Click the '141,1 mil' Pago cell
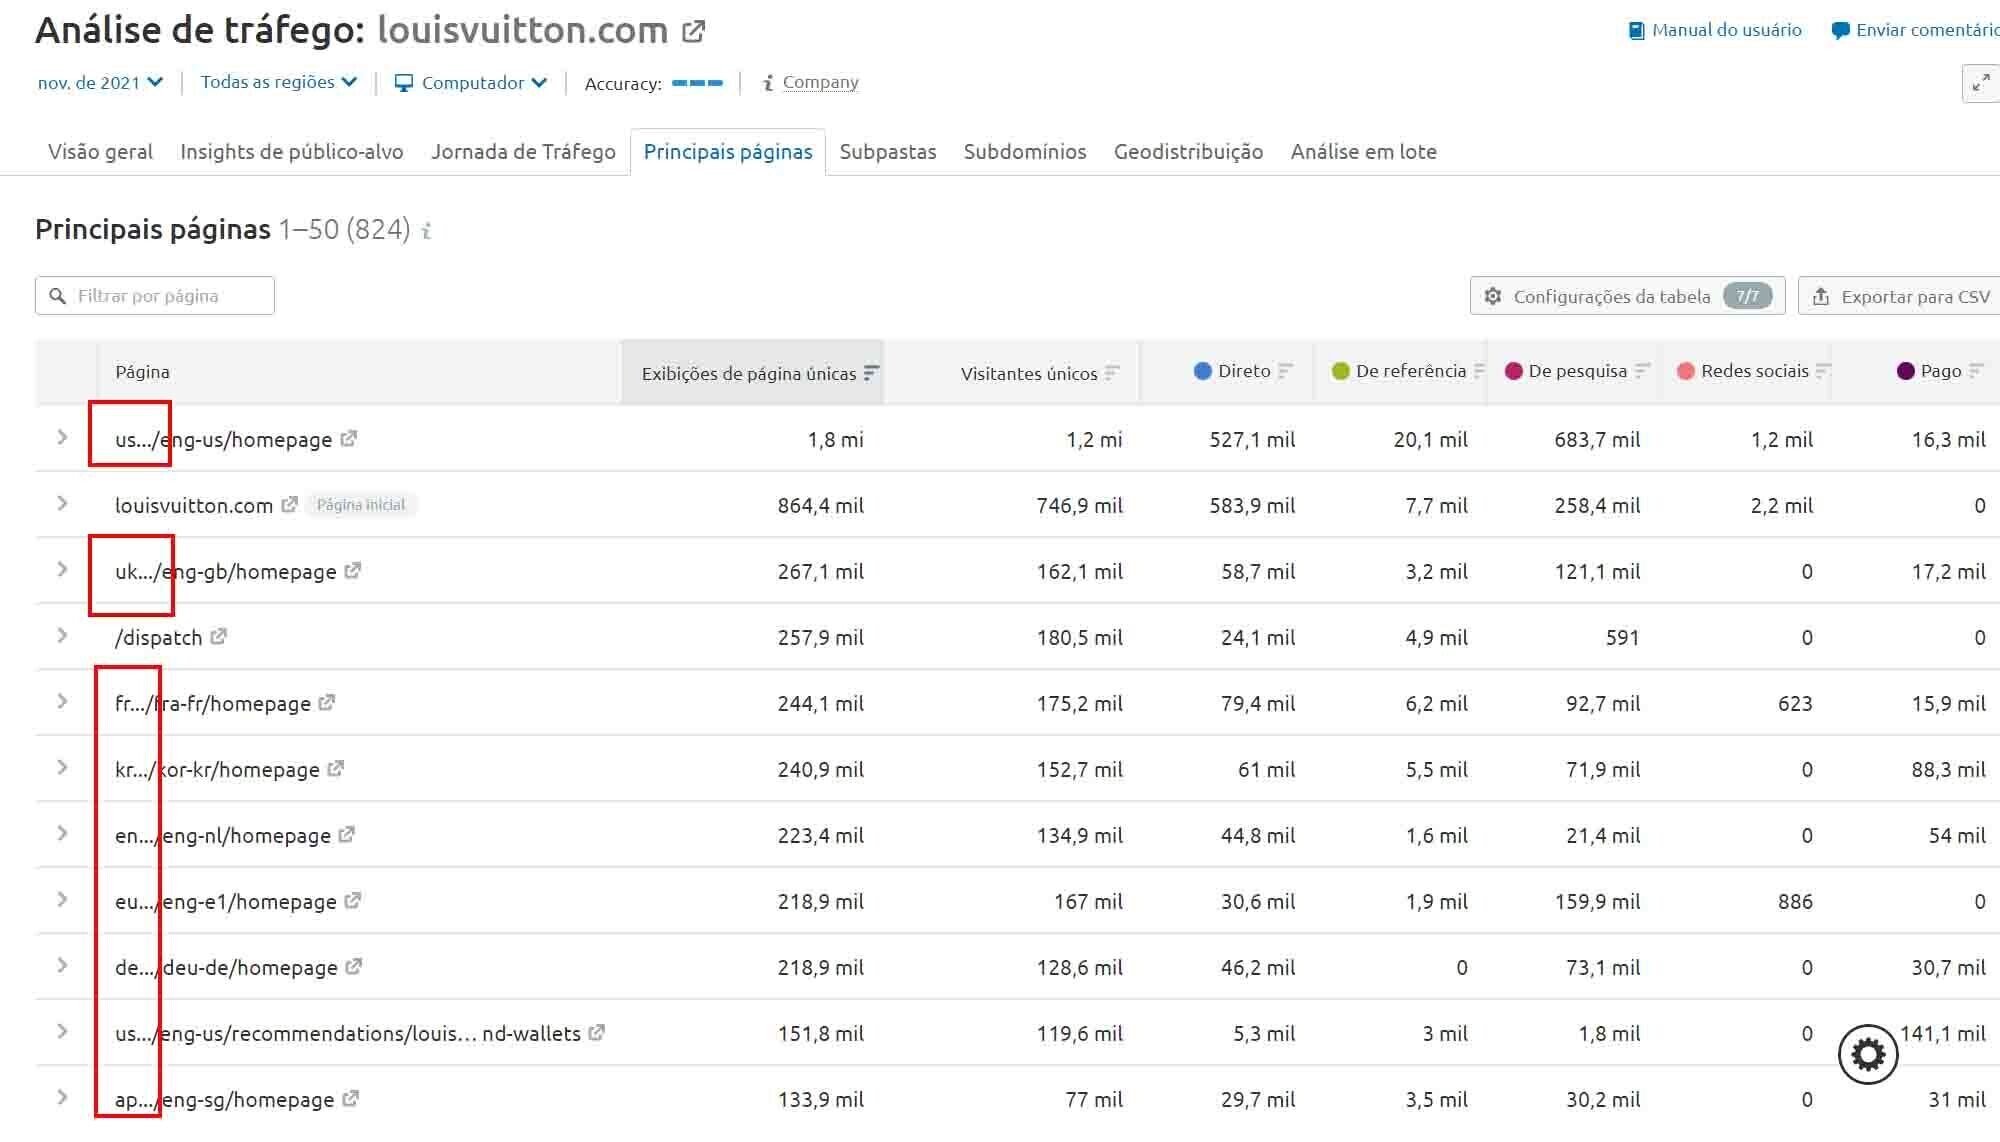This screenshot has width=2000, height=1142. pyautogui.click(x=1943, y=1034)
